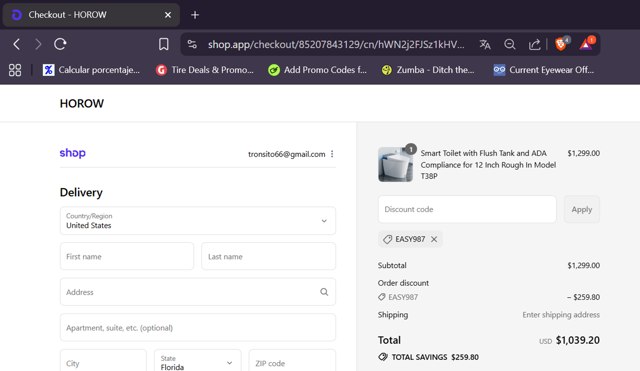Open the Zumba - Ditch the bookmark
This screenshot has height=371, width=640.
click(x=428, y=70)
